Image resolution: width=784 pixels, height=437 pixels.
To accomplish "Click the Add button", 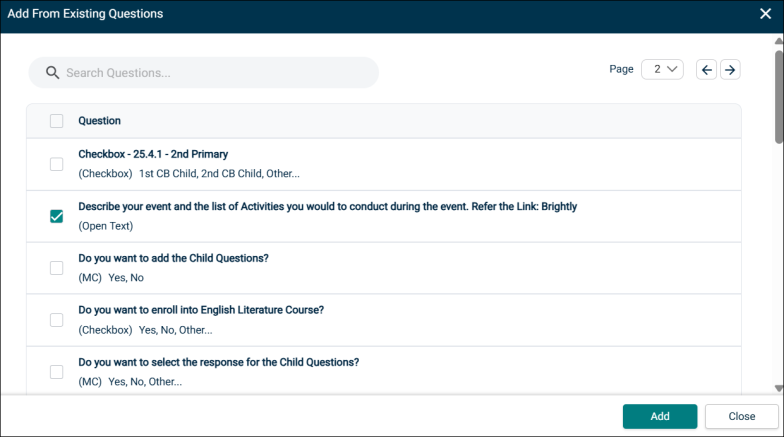I will pos(660,416).
